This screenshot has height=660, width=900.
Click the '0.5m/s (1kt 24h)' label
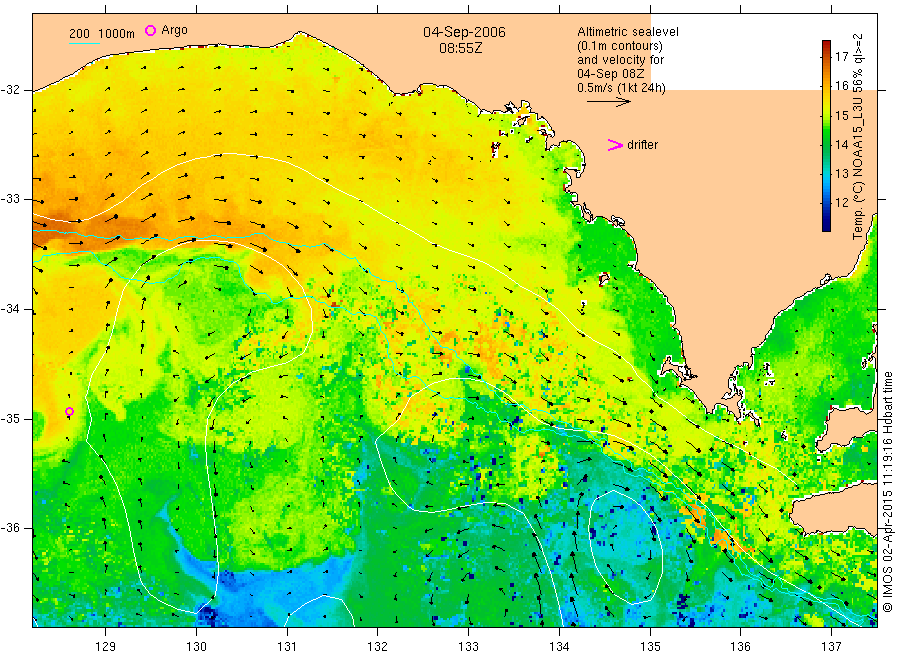622,88
